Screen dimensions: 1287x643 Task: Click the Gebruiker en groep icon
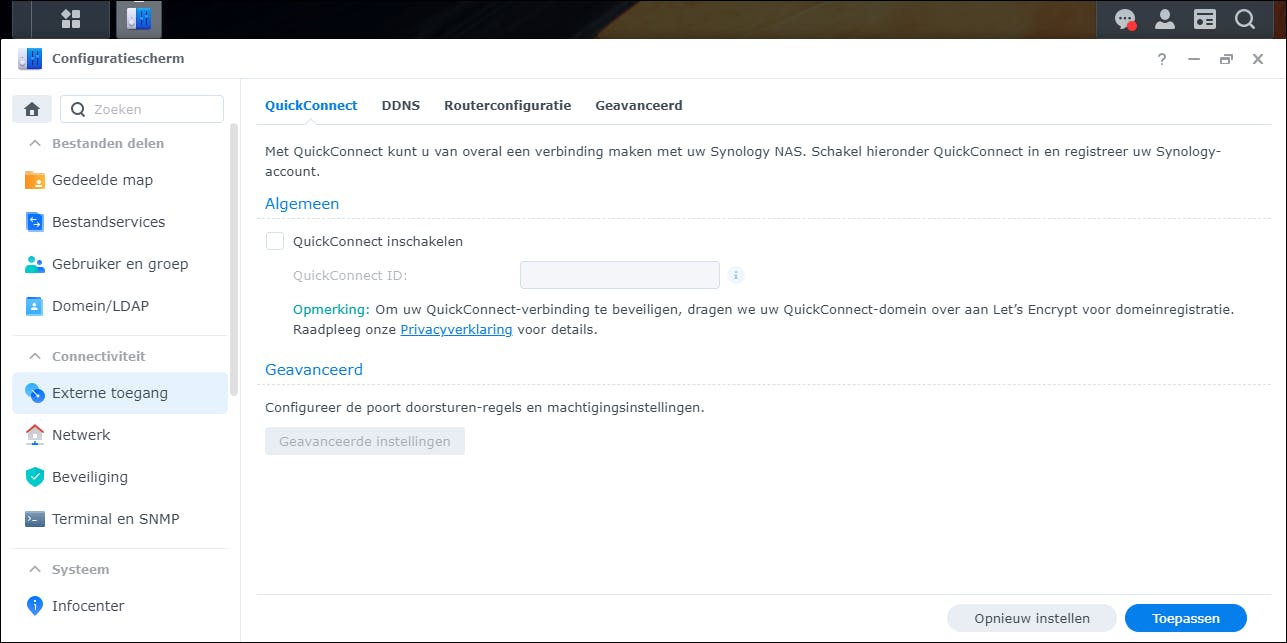(x=35, y=264)
